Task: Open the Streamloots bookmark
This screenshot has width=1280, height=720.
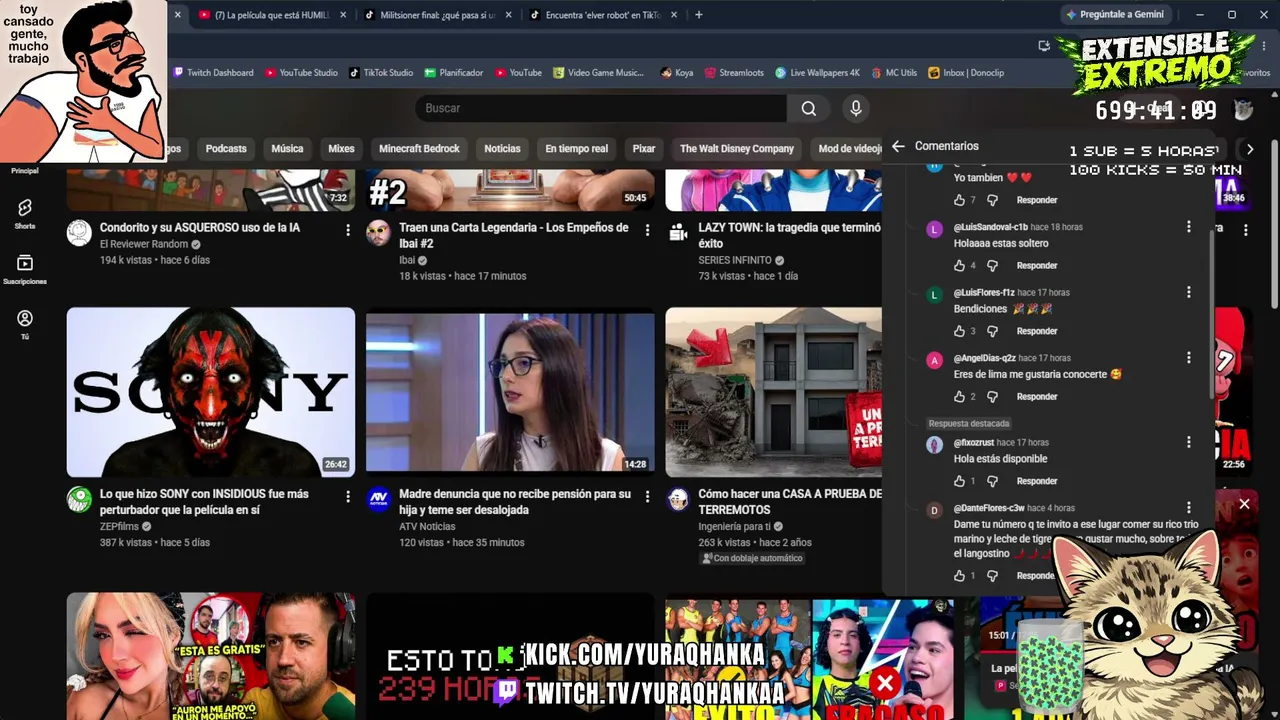Action: click(x=734, y=73)
